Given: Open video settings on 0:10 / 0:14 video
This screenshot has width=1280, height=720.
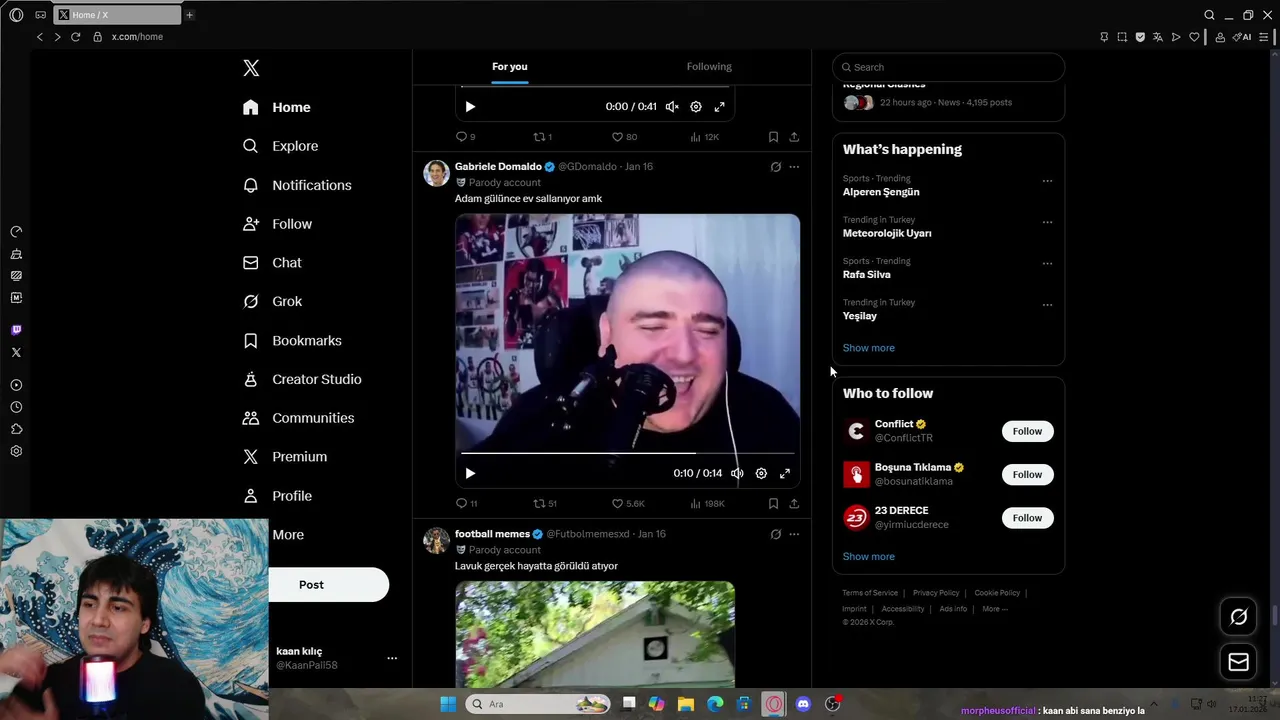Looking at the screenshot, I should 761,474.
